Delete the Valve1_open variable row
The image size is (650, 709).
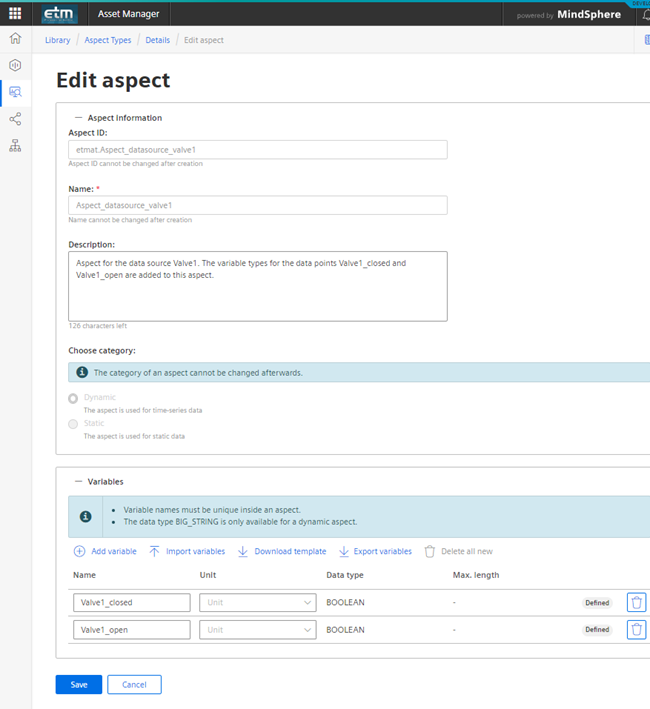click(x=636, y=630)
